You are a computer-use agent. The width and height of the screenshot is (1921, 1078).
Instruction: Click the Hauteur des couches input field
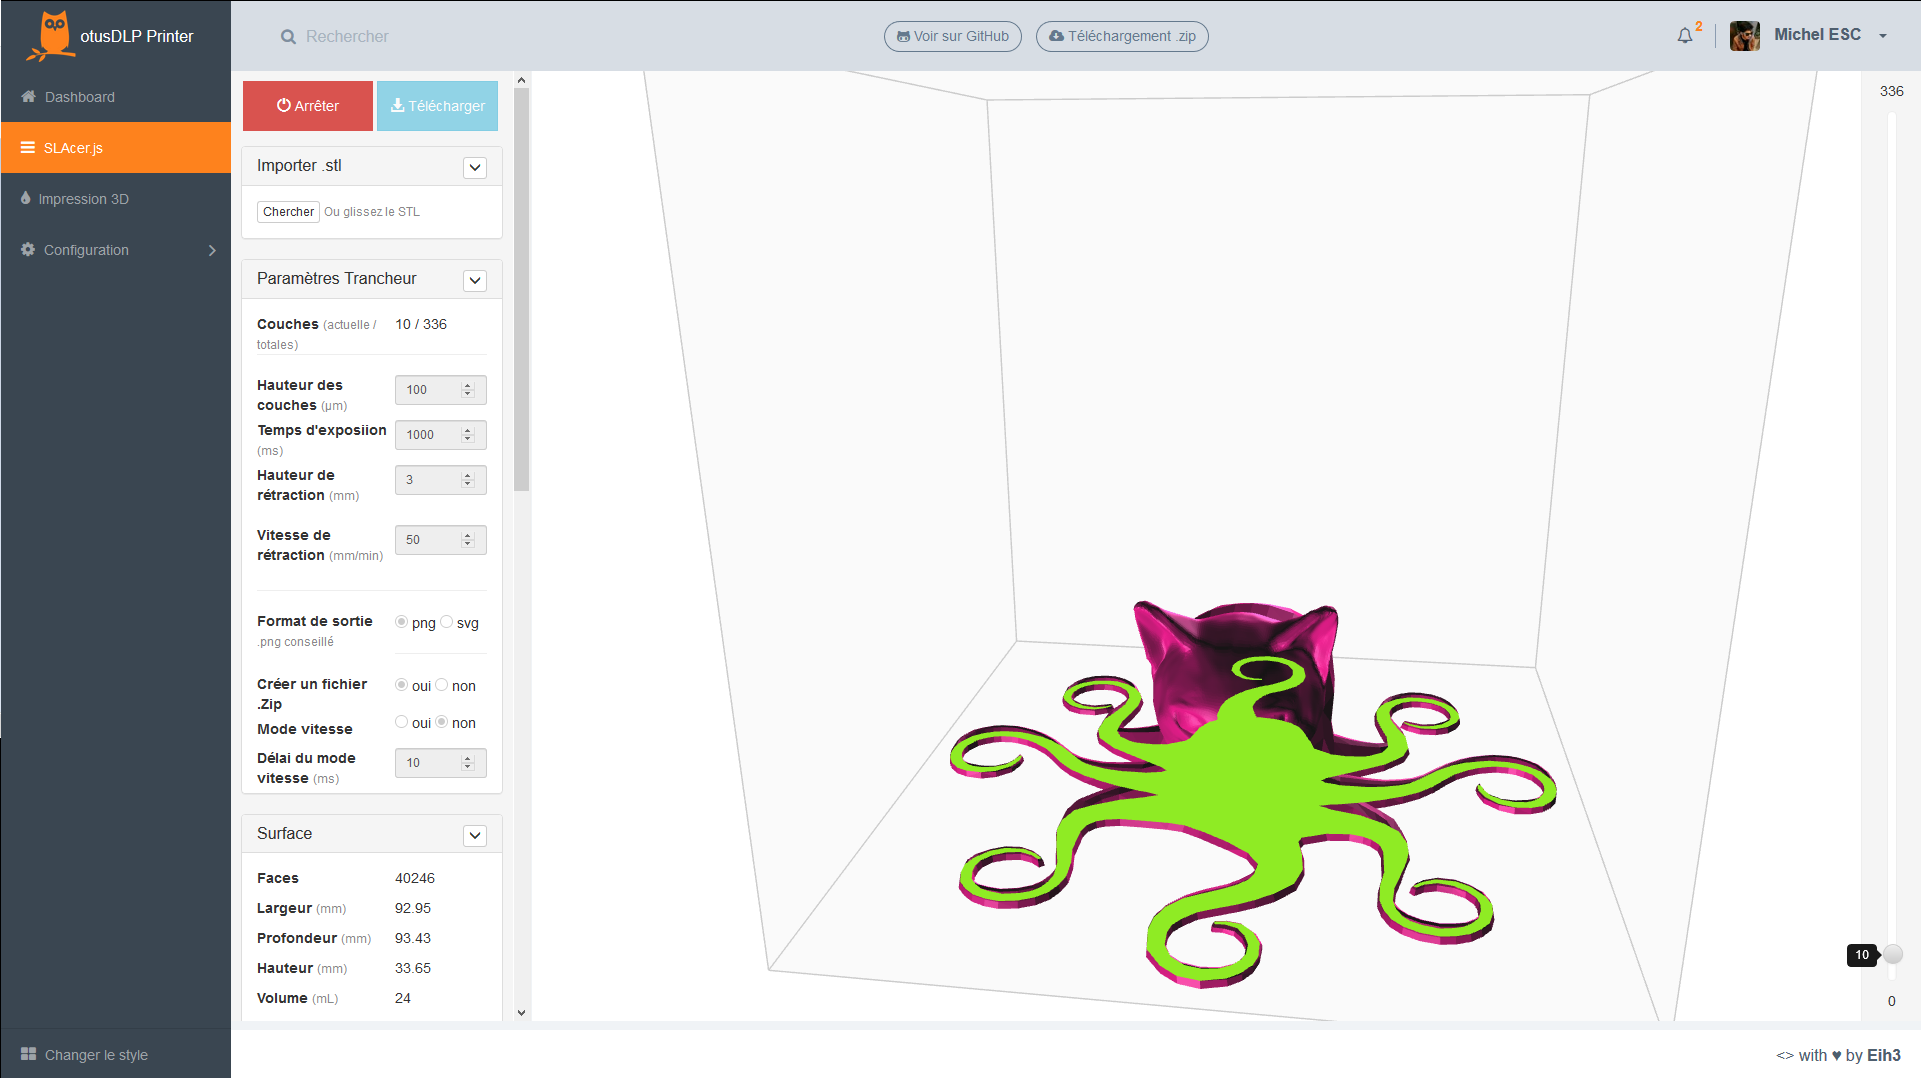[x=441, y=390]
